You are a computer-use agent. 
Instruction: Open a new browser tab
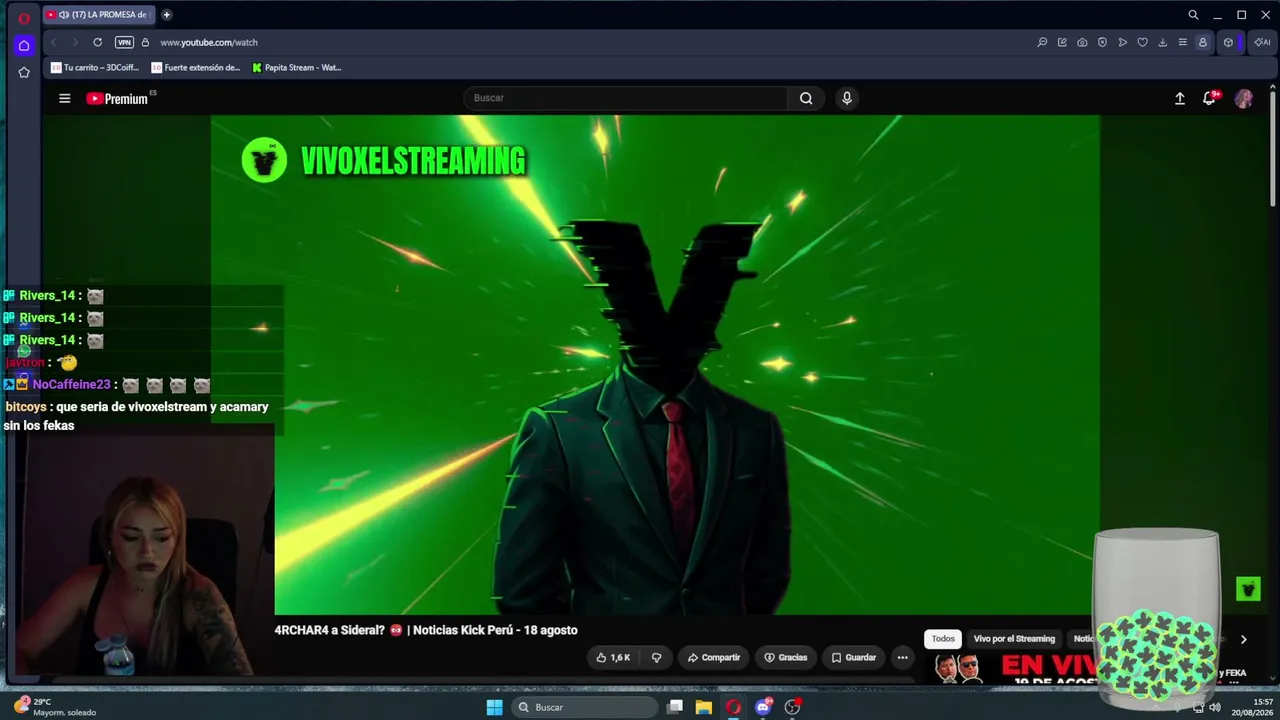click(x=166, y=15)
